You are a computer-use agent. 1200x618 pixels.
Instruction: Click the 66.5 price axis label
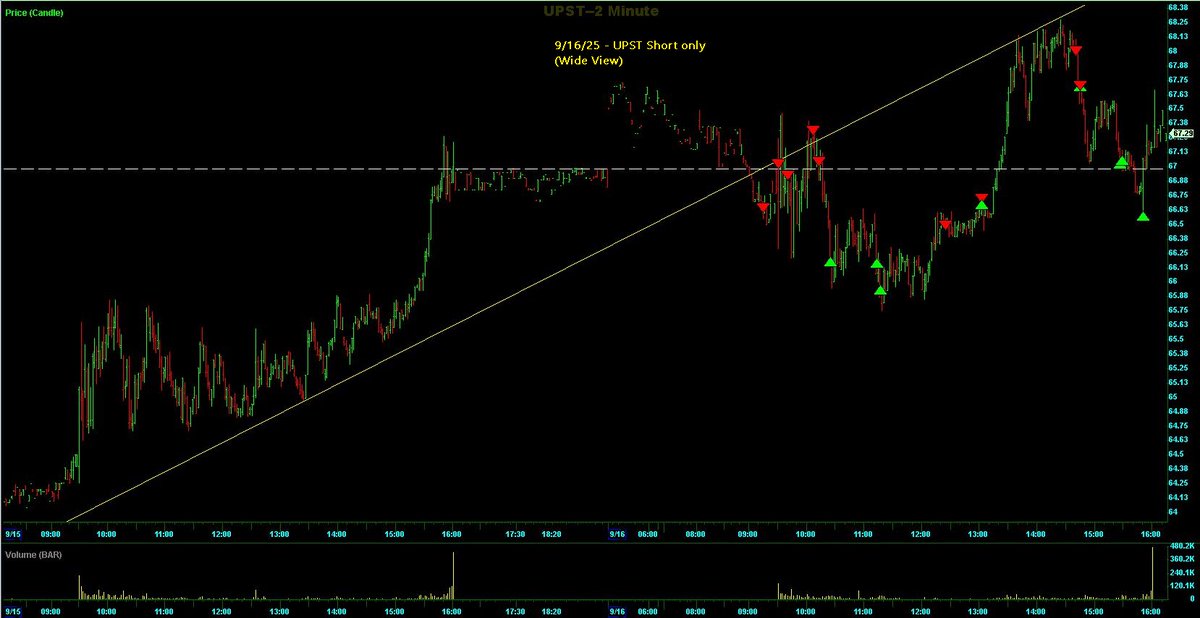click(1175, 224)
